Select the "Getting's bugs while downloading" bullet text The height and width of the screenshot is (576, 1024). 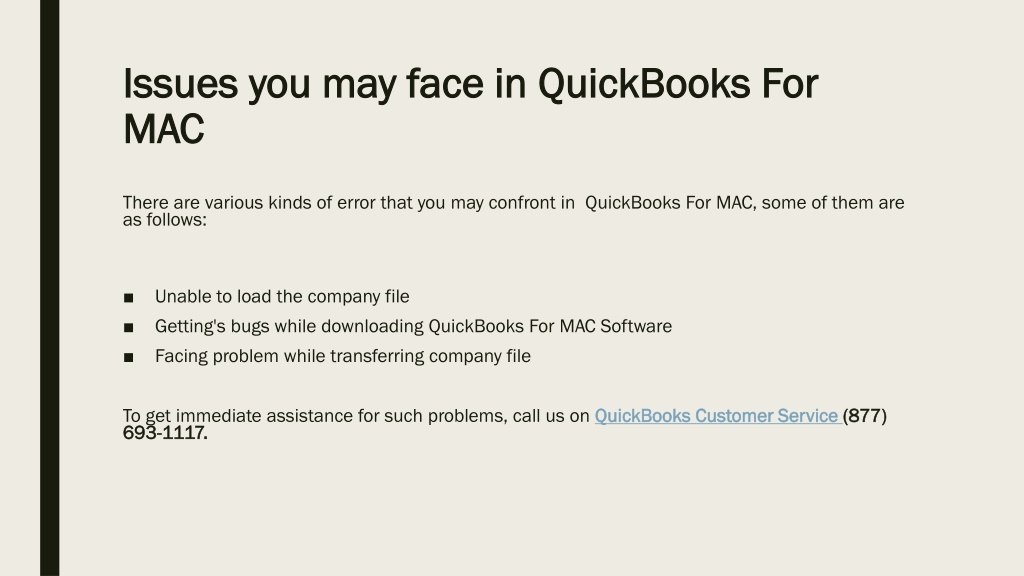[413, 327]
